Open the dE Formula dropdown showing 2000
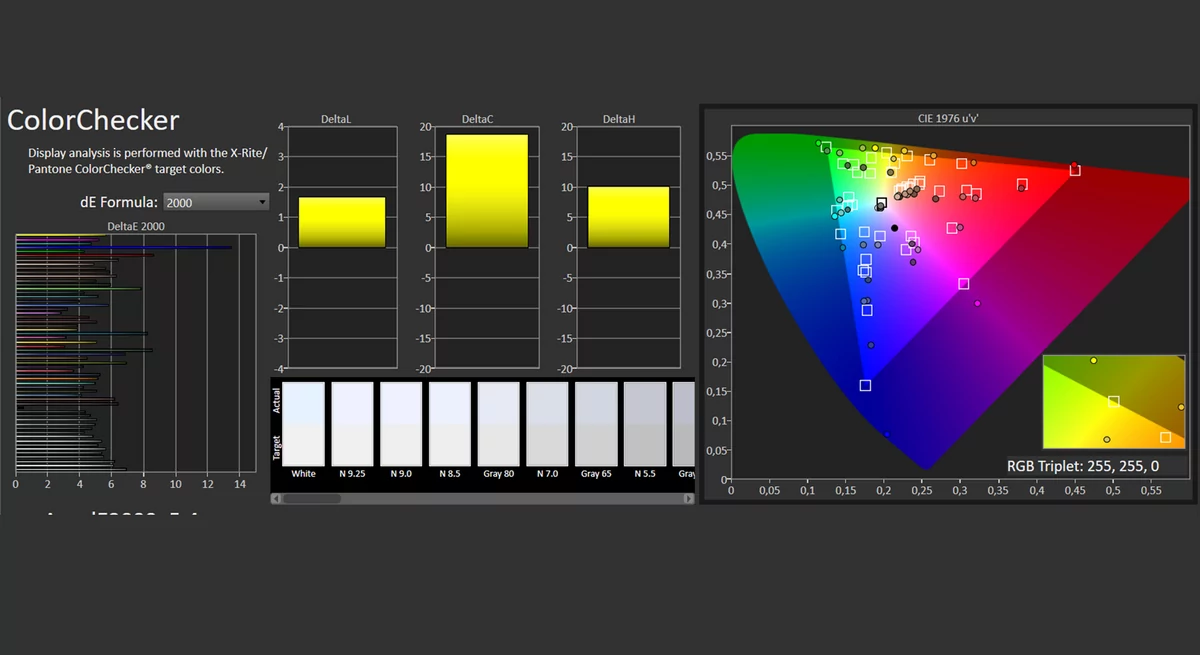Screen dimensions: 1200x655 click(x=215, y=202)
